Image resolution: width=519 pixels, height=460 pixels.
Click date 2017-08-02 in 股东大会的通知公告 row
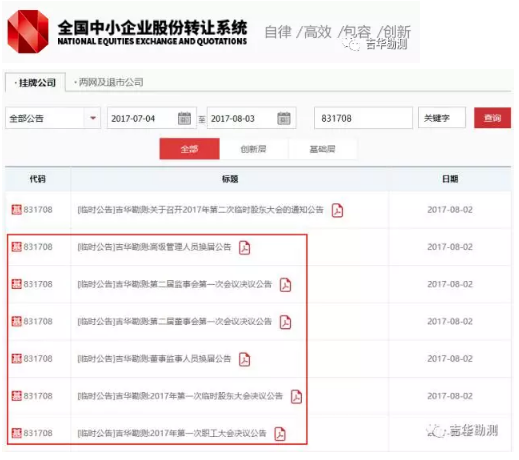tap(450, 210)
